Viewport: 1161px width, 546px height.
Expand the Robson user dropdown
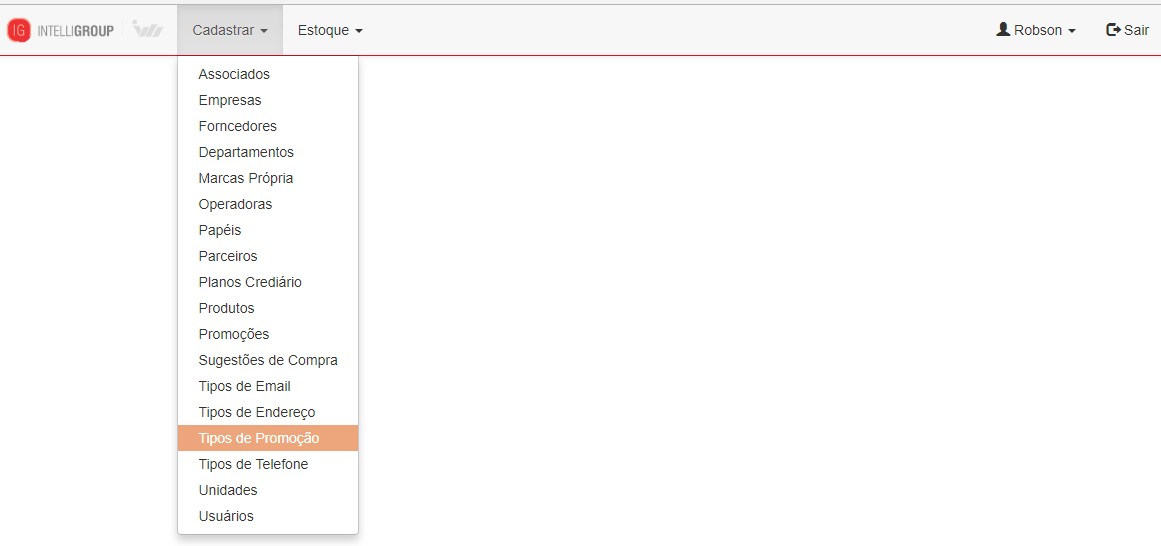[x=1037, y=30]
